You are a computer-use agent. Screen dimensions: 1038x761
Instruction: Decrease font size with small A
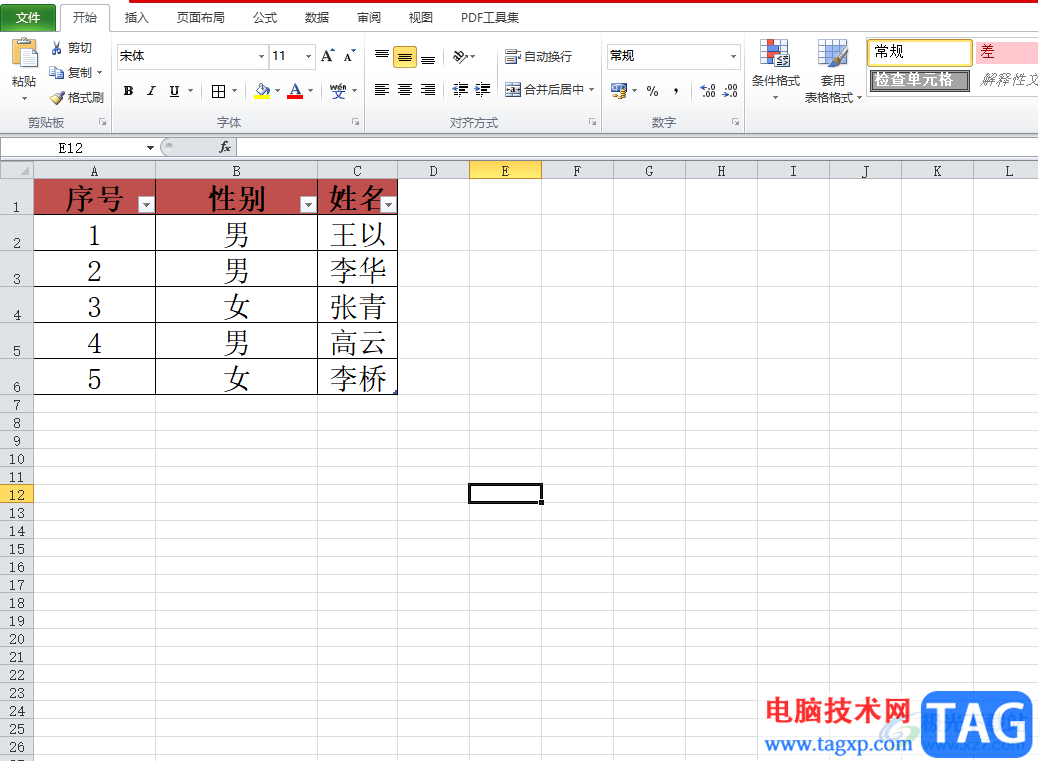coord(350,56)
